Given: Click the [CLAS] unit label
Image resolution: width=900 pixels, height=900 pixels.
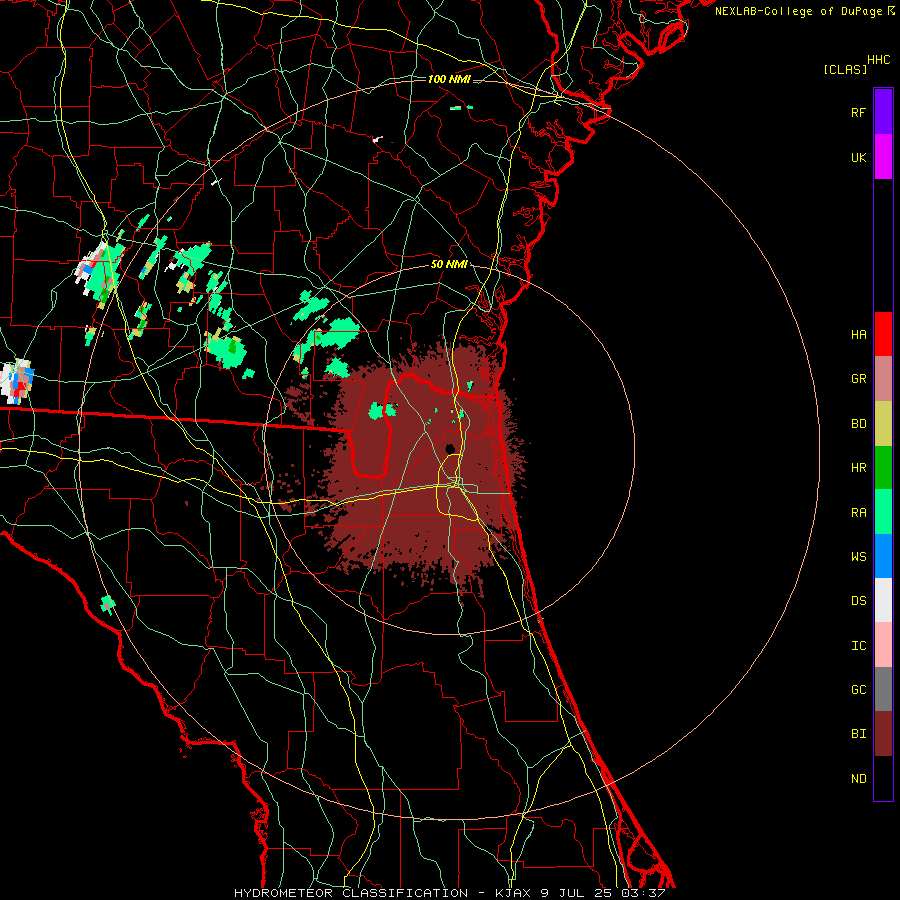Looking at the screenshot, I should point(845,69).
